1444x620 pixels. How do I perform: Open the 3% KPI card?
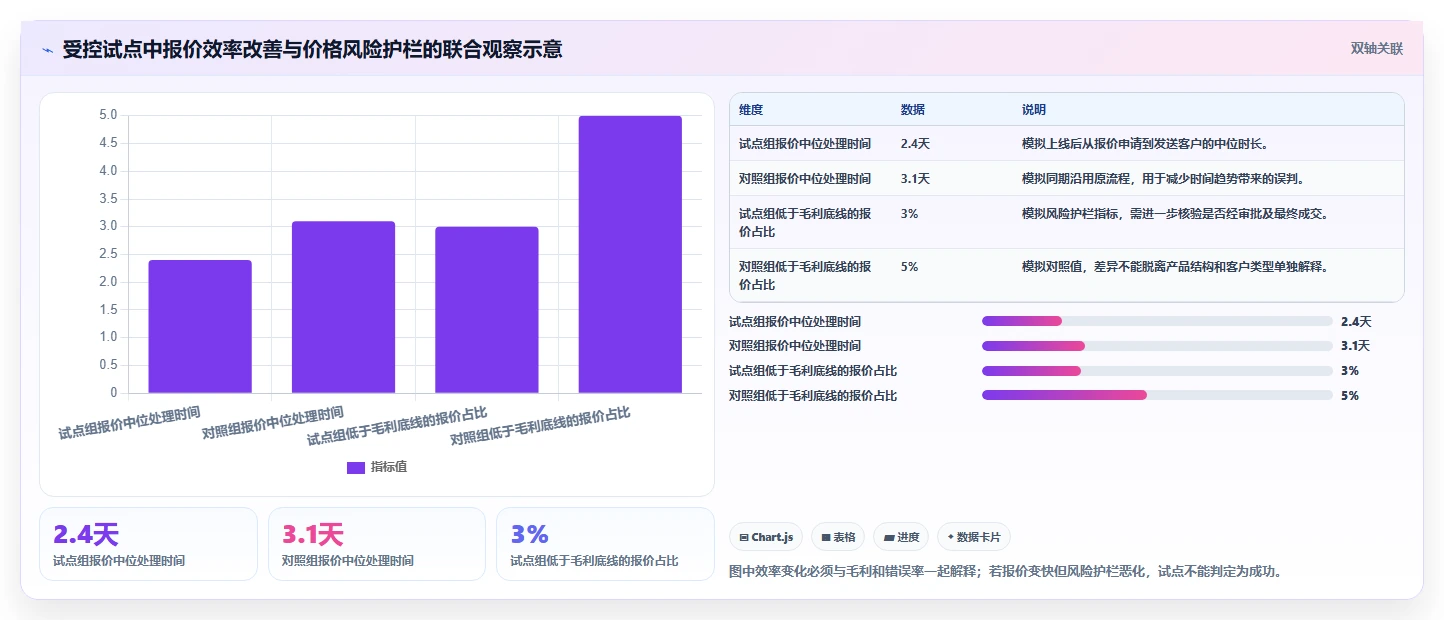(x=605, y=544)
